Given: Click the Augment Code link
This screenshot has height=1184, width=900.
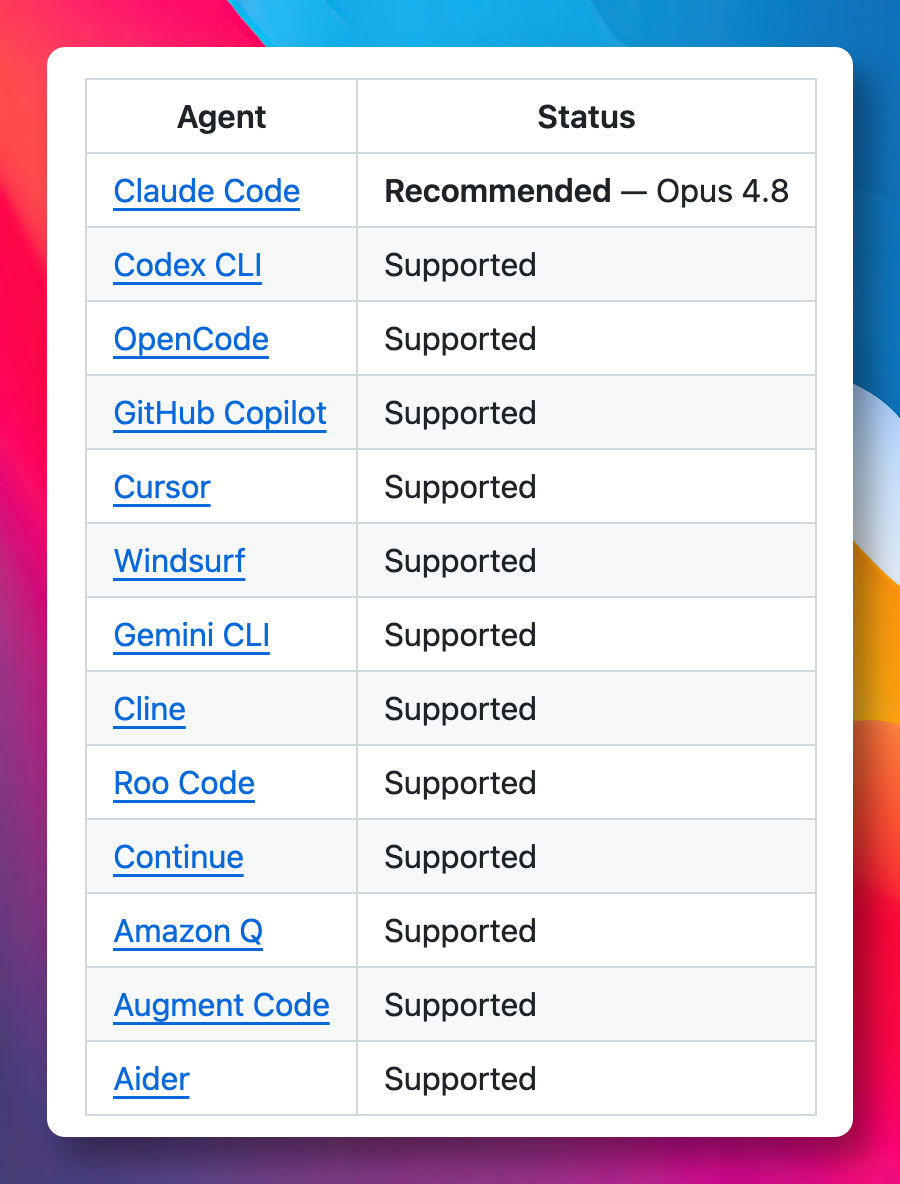Looking at the screenshot, I should click(221, 1005).
